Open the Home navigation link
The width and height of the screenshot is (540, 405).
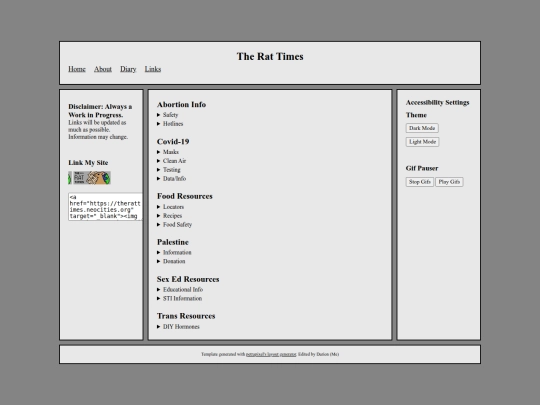(x=77, y=69)
